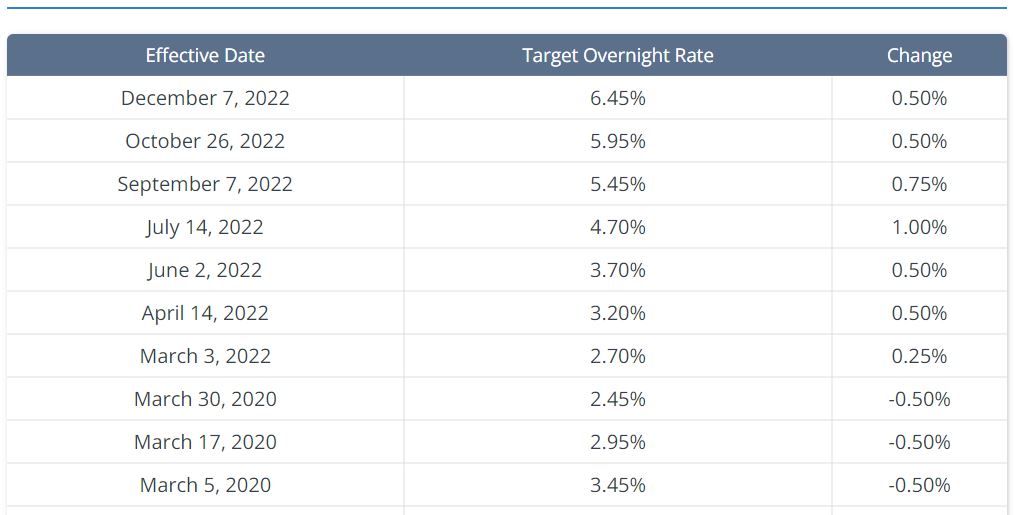Click the Change column header
The image size is (1014, 515).
pos(919,56)
